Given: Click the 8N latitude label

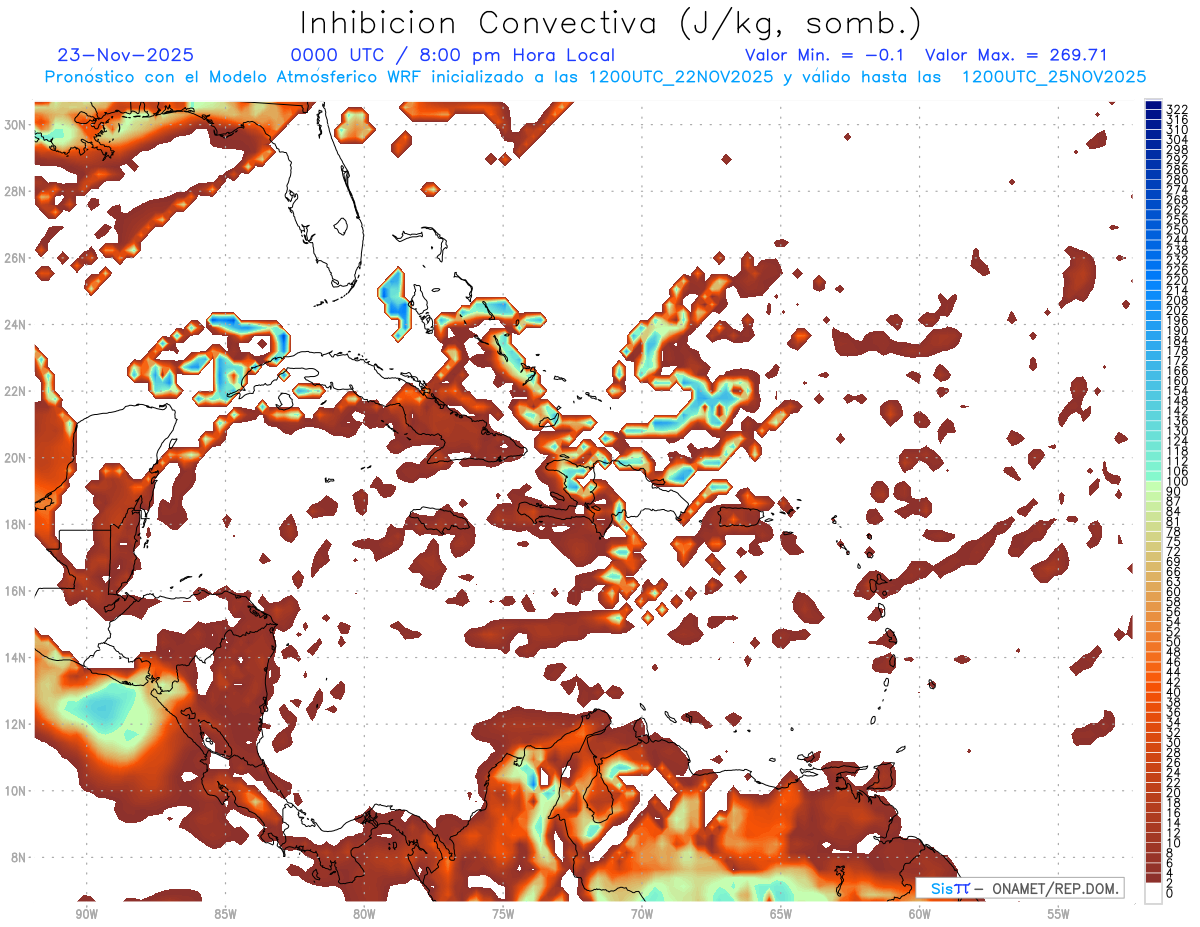Looking at the screenshot, I should tap(19, 857).
